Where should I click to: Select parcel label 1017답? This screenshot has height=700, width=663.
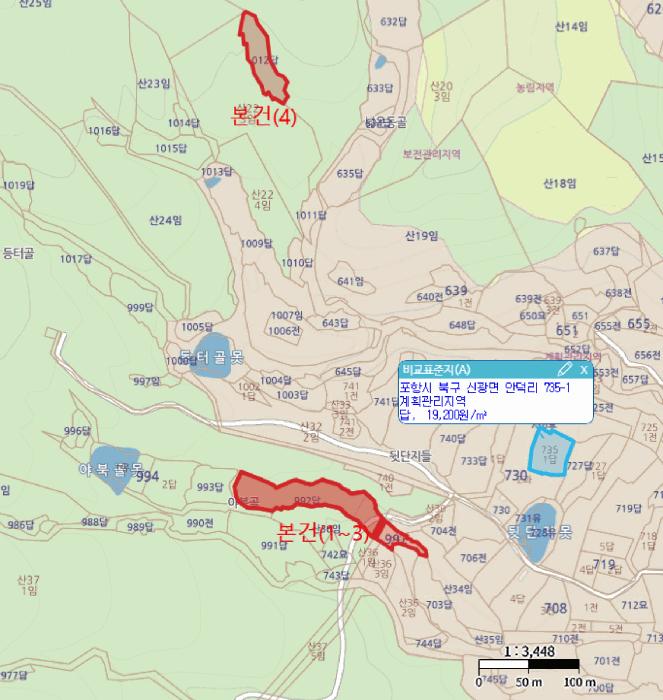(x=76, y=259)
